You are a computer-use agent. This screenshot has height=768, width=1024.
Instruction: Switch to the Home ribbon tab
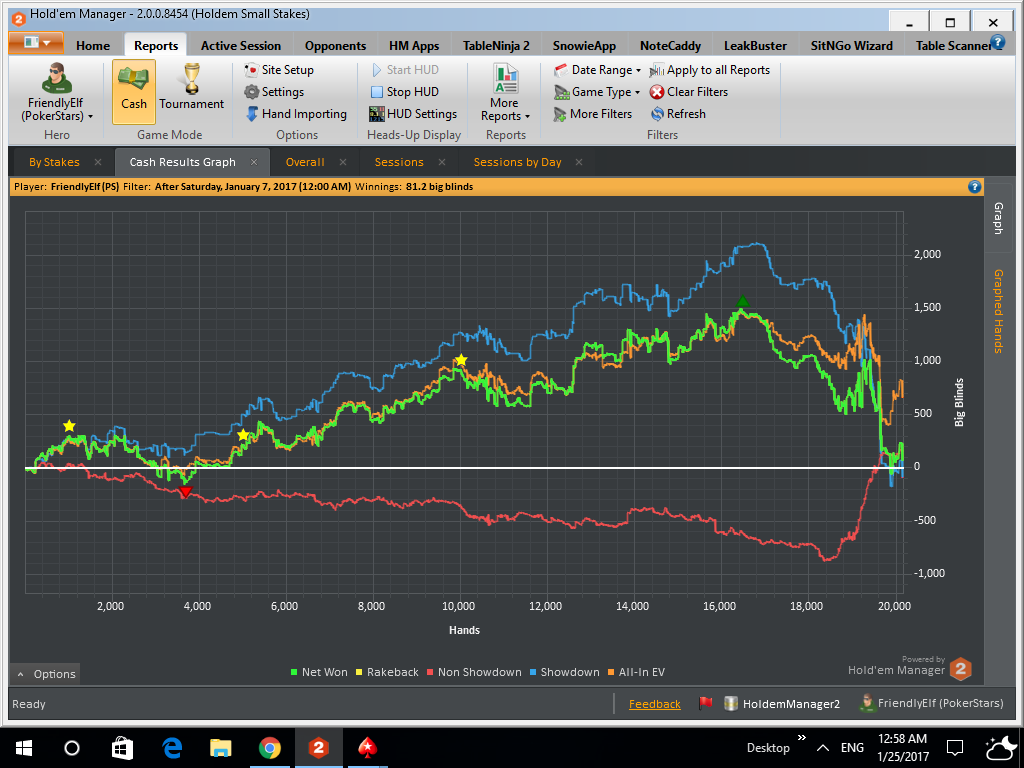pos(93,46)
